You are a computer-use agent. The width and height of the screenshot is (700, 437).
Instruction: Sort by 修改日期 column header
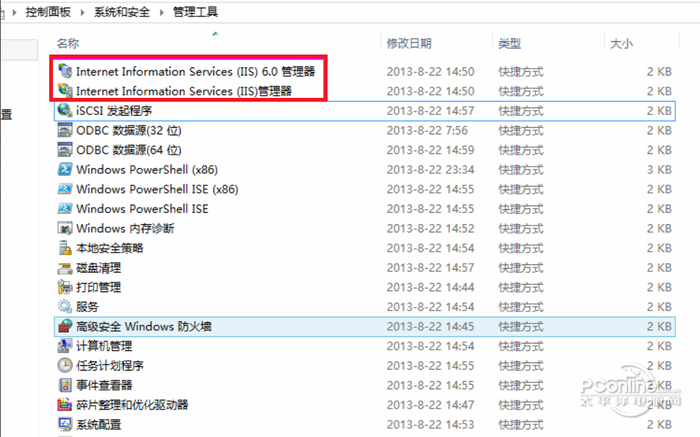point(409,43)
